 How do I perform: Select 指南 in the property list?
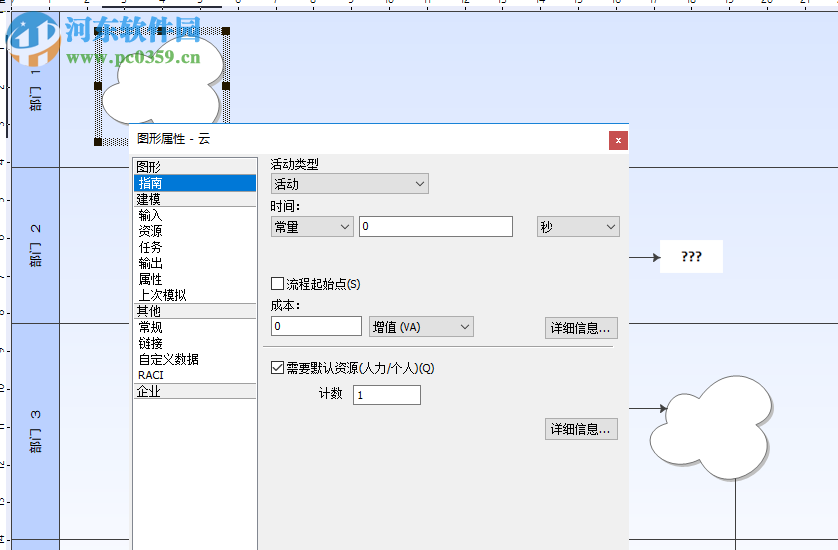[195, 183]
